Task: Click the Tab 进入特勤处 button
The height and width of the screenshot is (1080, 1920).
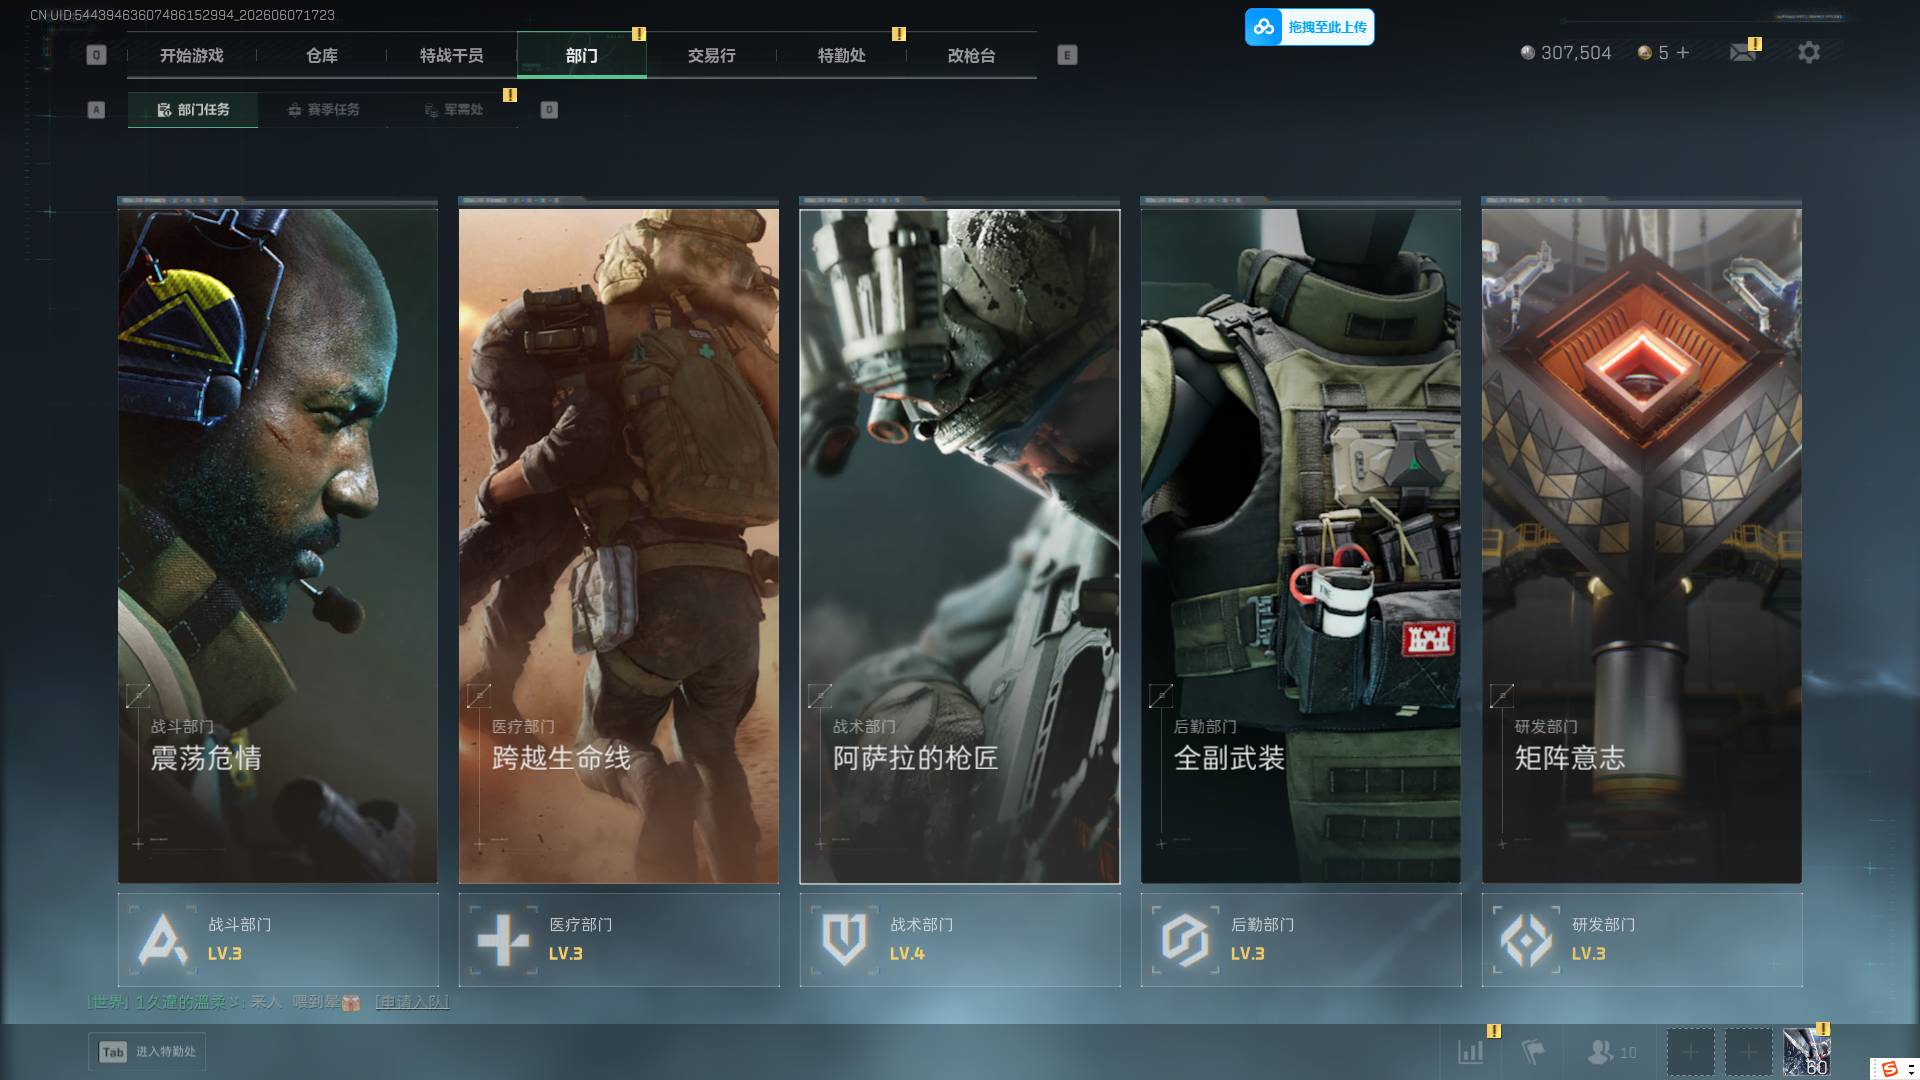Action: 147,1052
